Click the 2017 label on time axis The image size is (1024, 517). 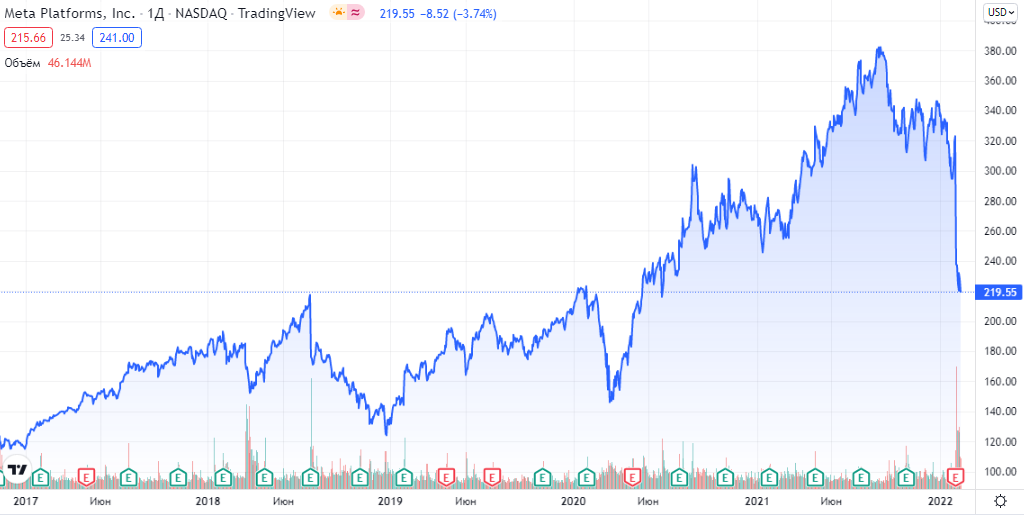[26, 501]
